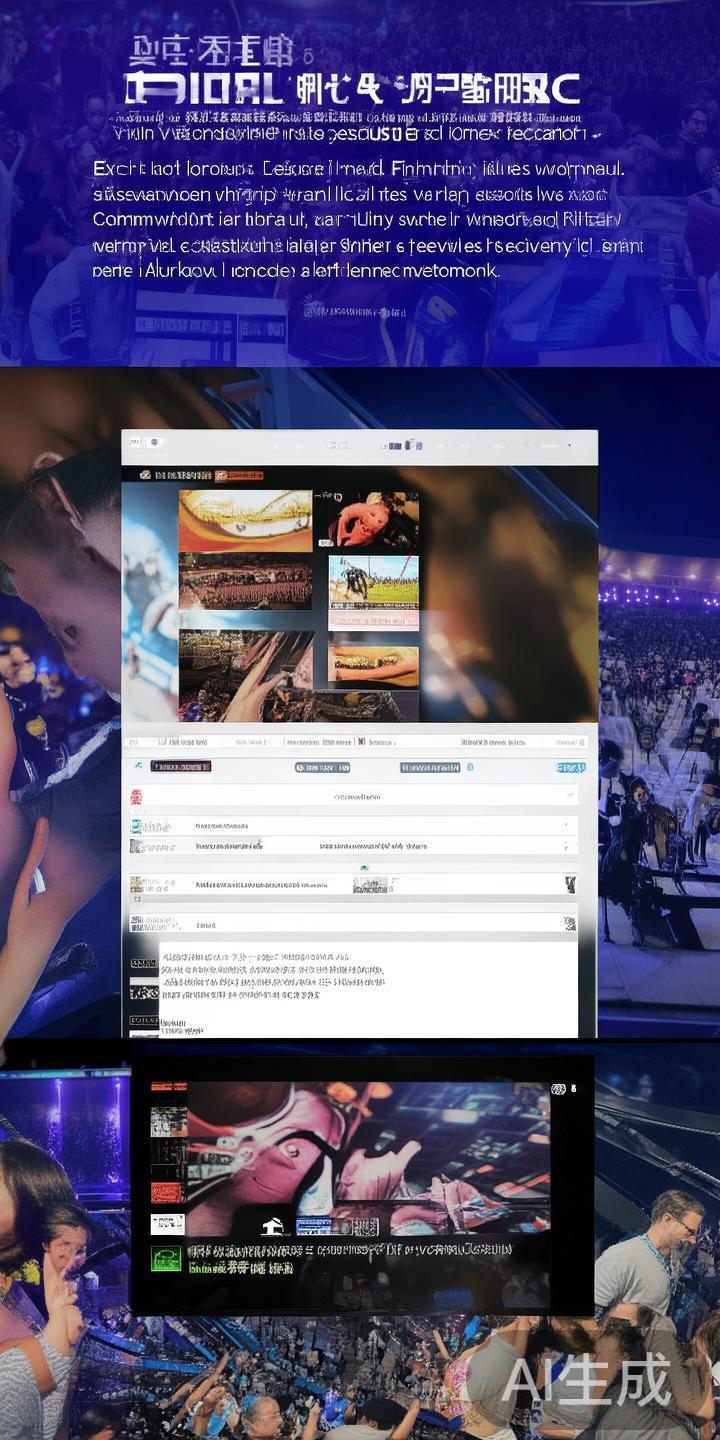Click the small blue info icon in the filter row
Screen dimensions: 720x1440
[x=470, y=767]
